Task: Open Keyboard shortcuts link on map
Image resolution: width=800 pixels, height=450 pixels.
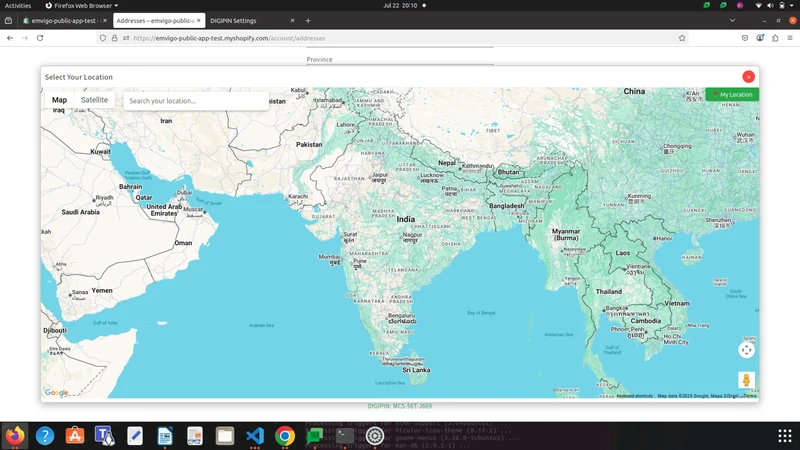Action: point(634,396)
